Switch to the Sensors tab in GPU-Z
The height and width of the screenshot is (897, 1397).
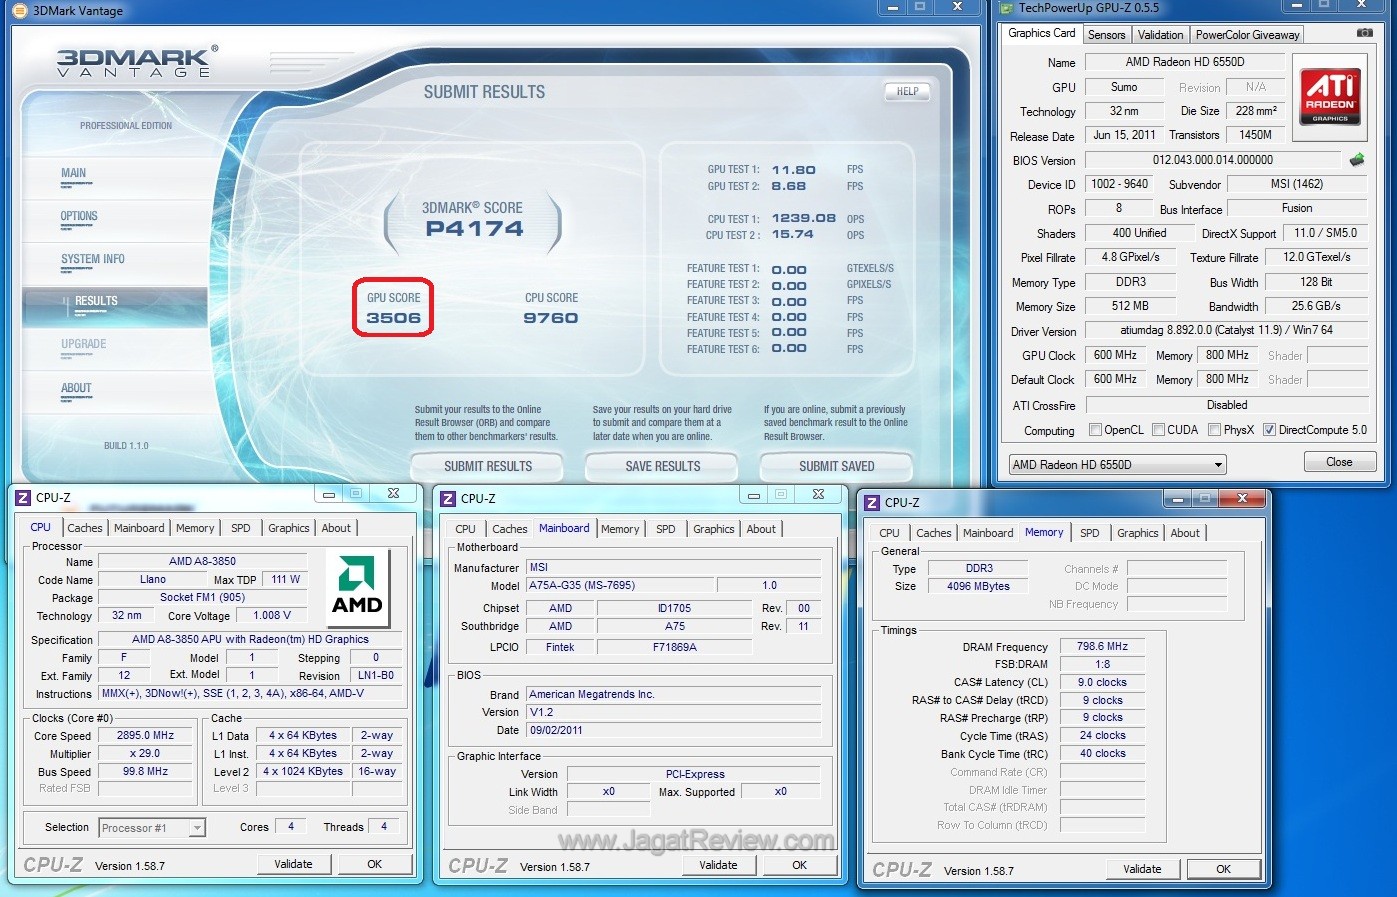(x=1106, y=35)
